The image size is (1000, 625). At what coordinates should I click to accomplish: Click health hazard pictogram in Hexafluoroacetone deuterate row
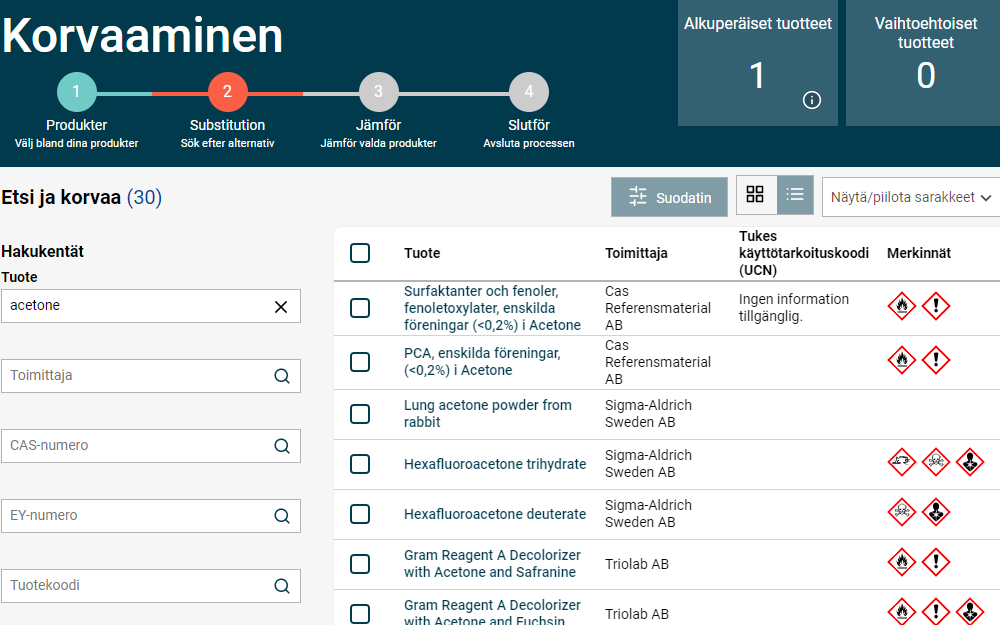point(936,512)
